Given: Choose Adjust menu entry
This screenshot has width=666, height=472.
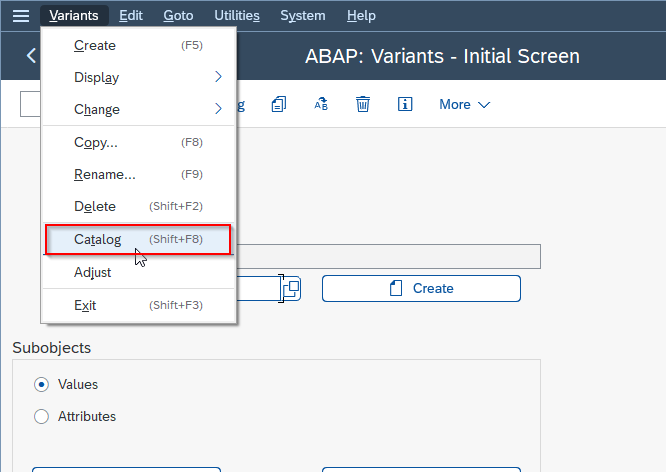Looking at the screenshot, I should click(138, 272).
